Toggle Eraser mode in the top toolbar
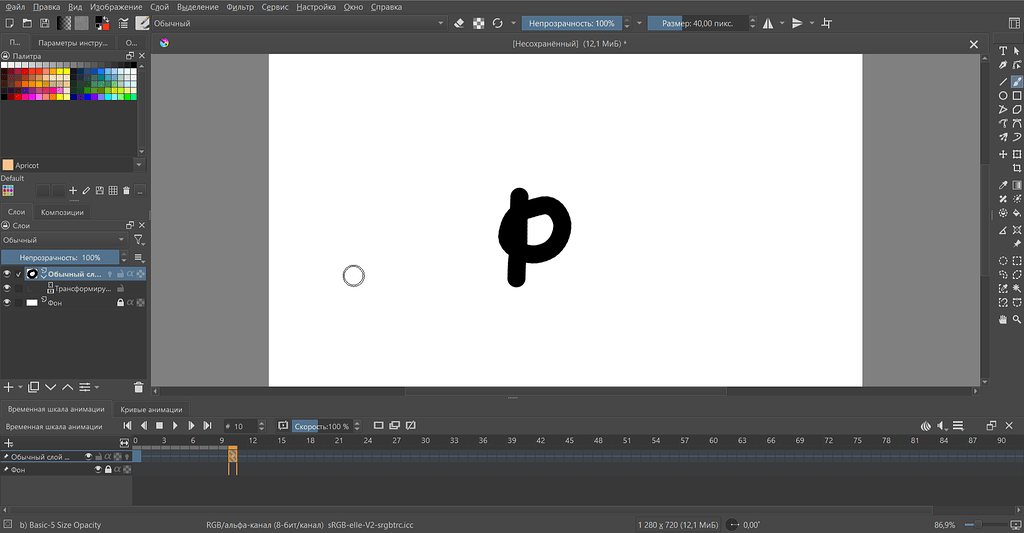The height and width of the screenshot is (533, 1024). (459, 23)
